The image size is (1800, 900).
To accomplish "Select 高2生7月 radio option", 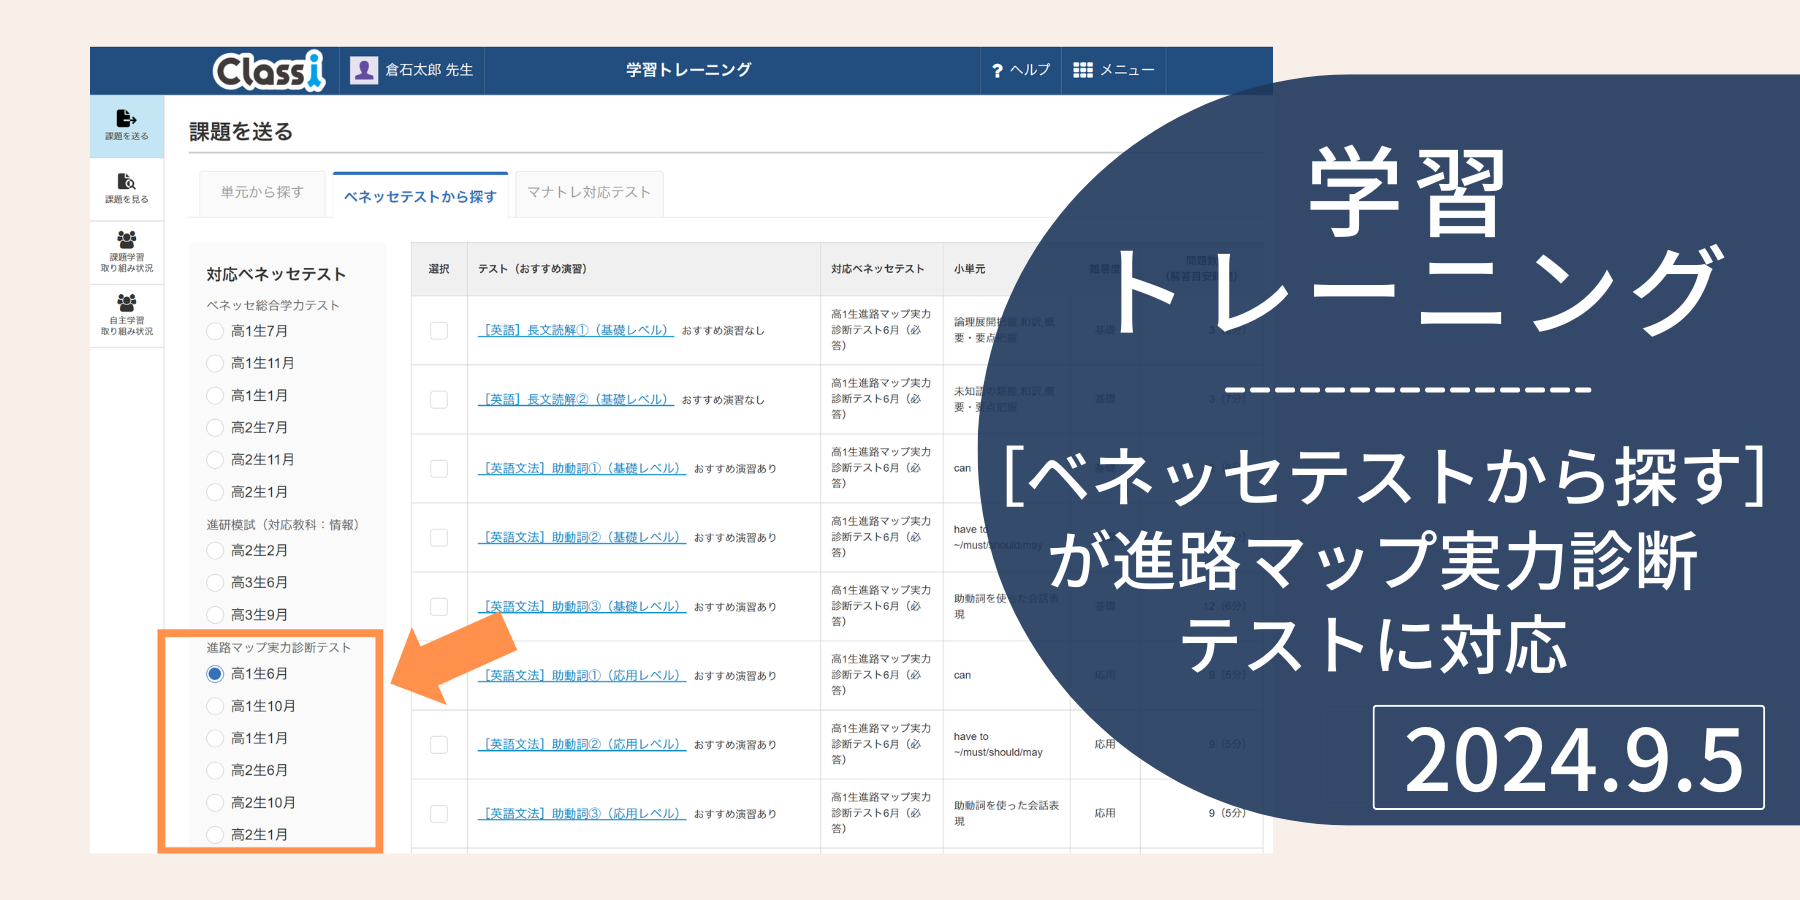I will point(215,428).
